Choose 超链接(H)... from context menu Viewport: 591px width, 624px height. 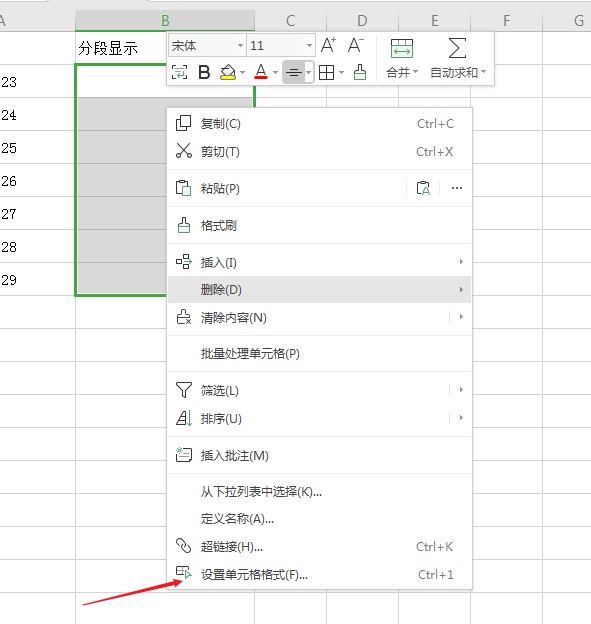pyautogui.click(x=320, y=547)
